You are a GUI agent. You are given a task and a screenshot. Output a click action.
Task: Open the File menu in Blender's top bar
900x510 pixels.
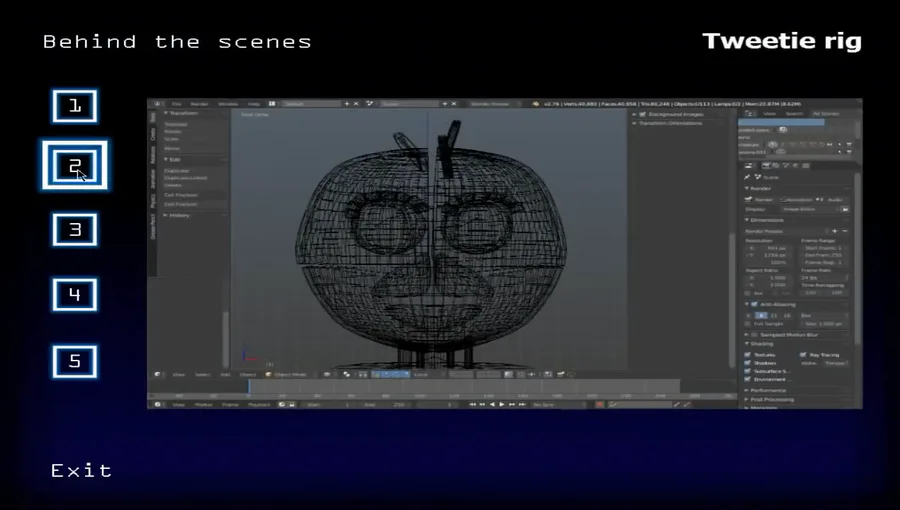(x=177, y=104)
